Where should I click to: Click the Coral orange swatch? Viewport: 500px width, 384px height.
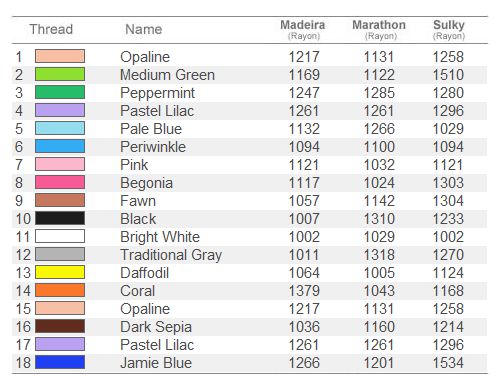tap(60, 290)
